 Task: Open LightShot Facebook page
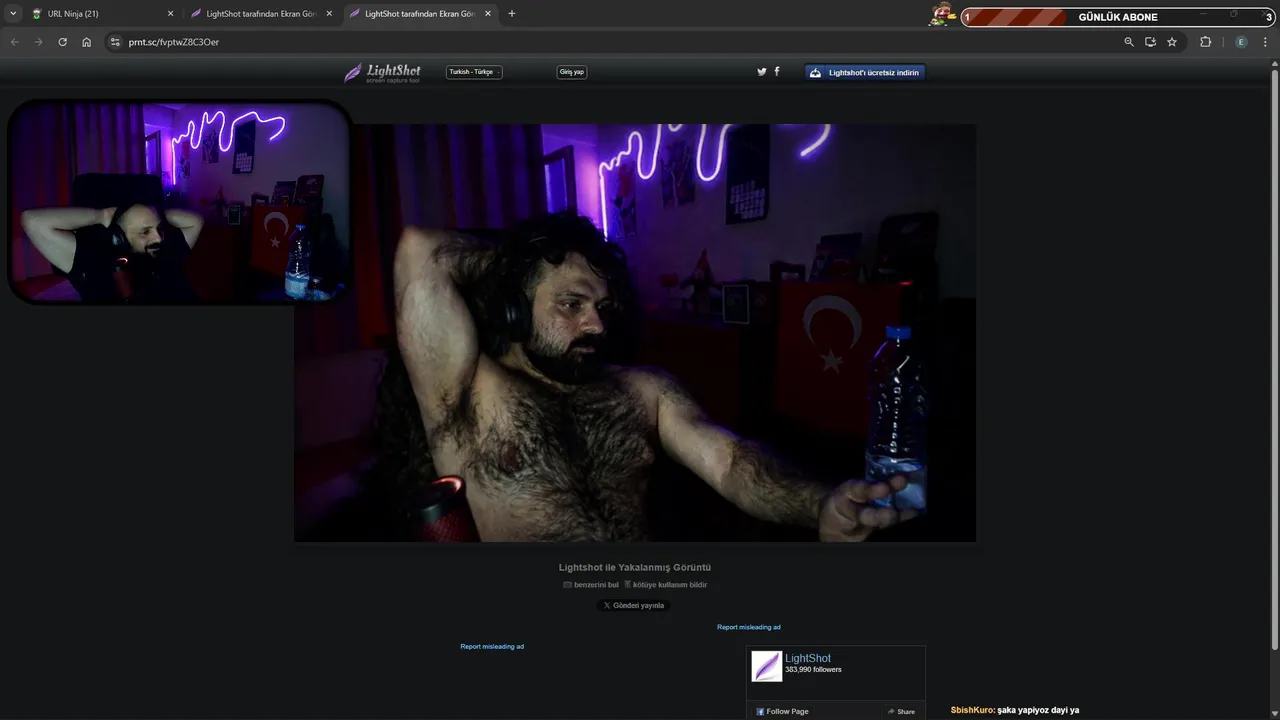coord(777,72)
